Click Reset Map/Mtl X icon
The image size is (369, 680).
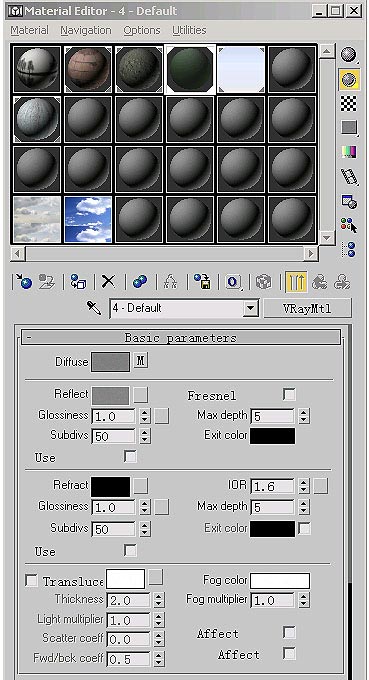108,282
